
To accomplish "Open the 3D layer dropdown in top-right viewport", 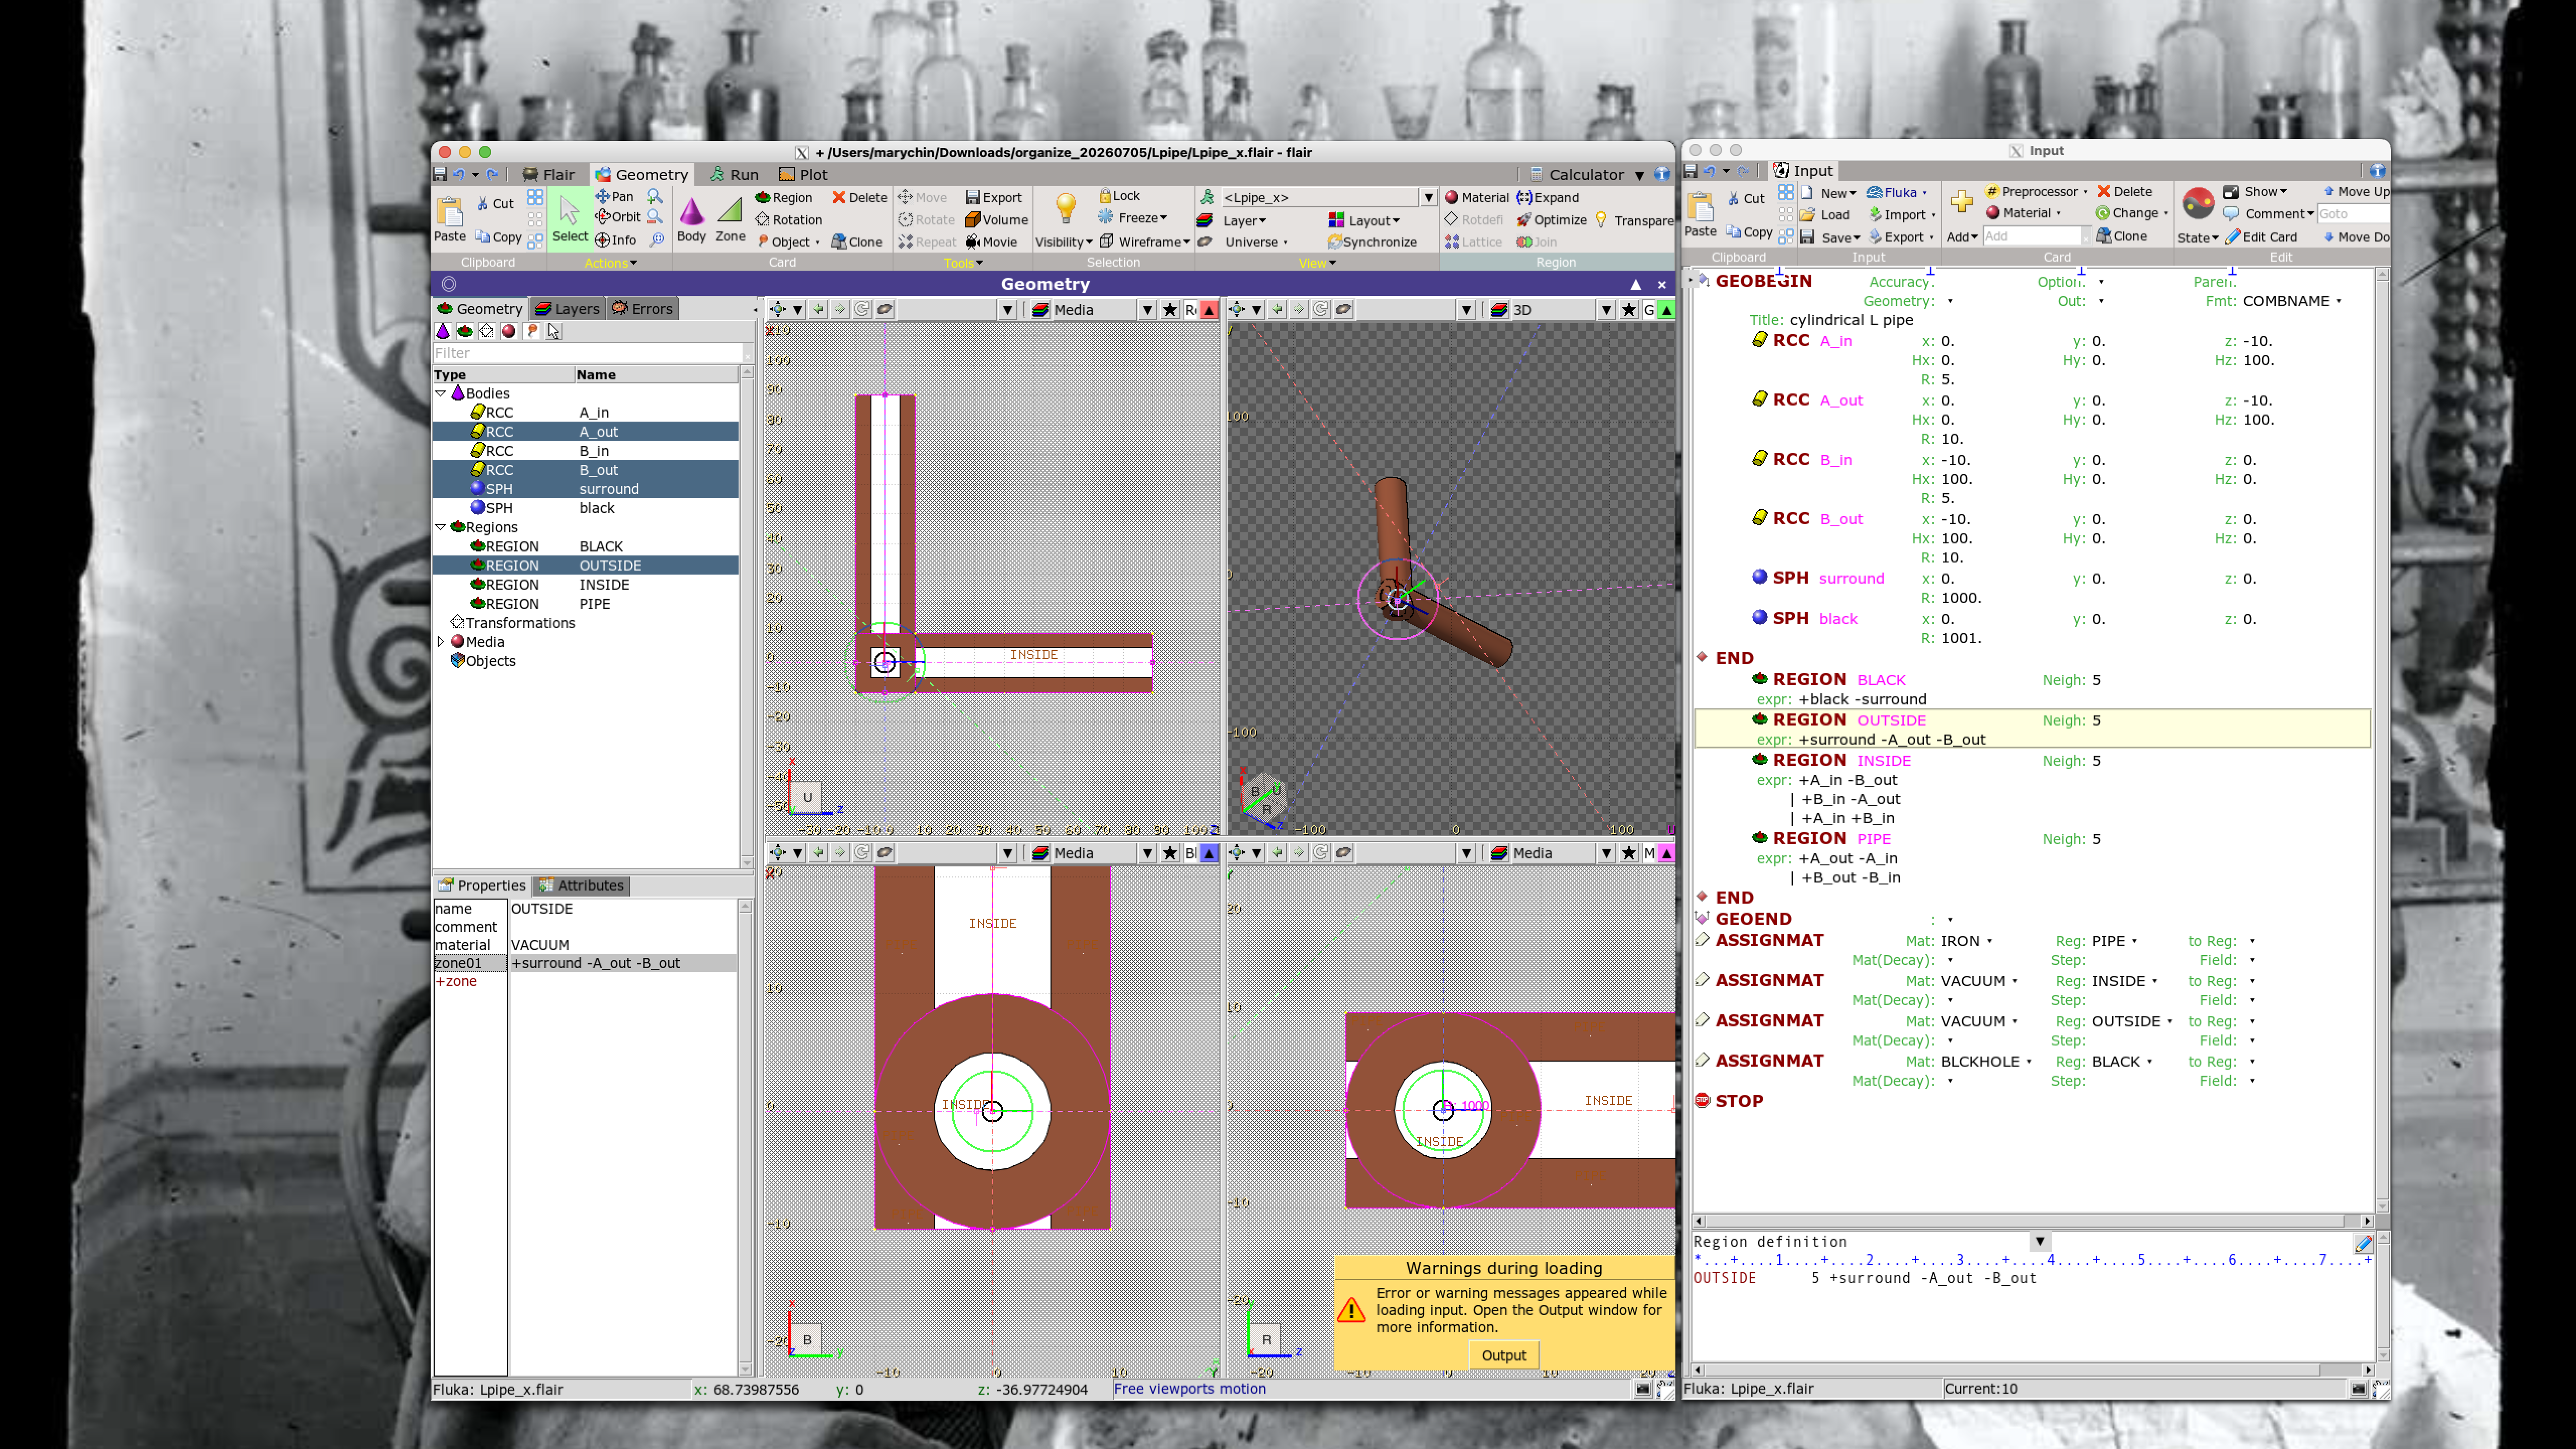I will [x=1606, y=310].
